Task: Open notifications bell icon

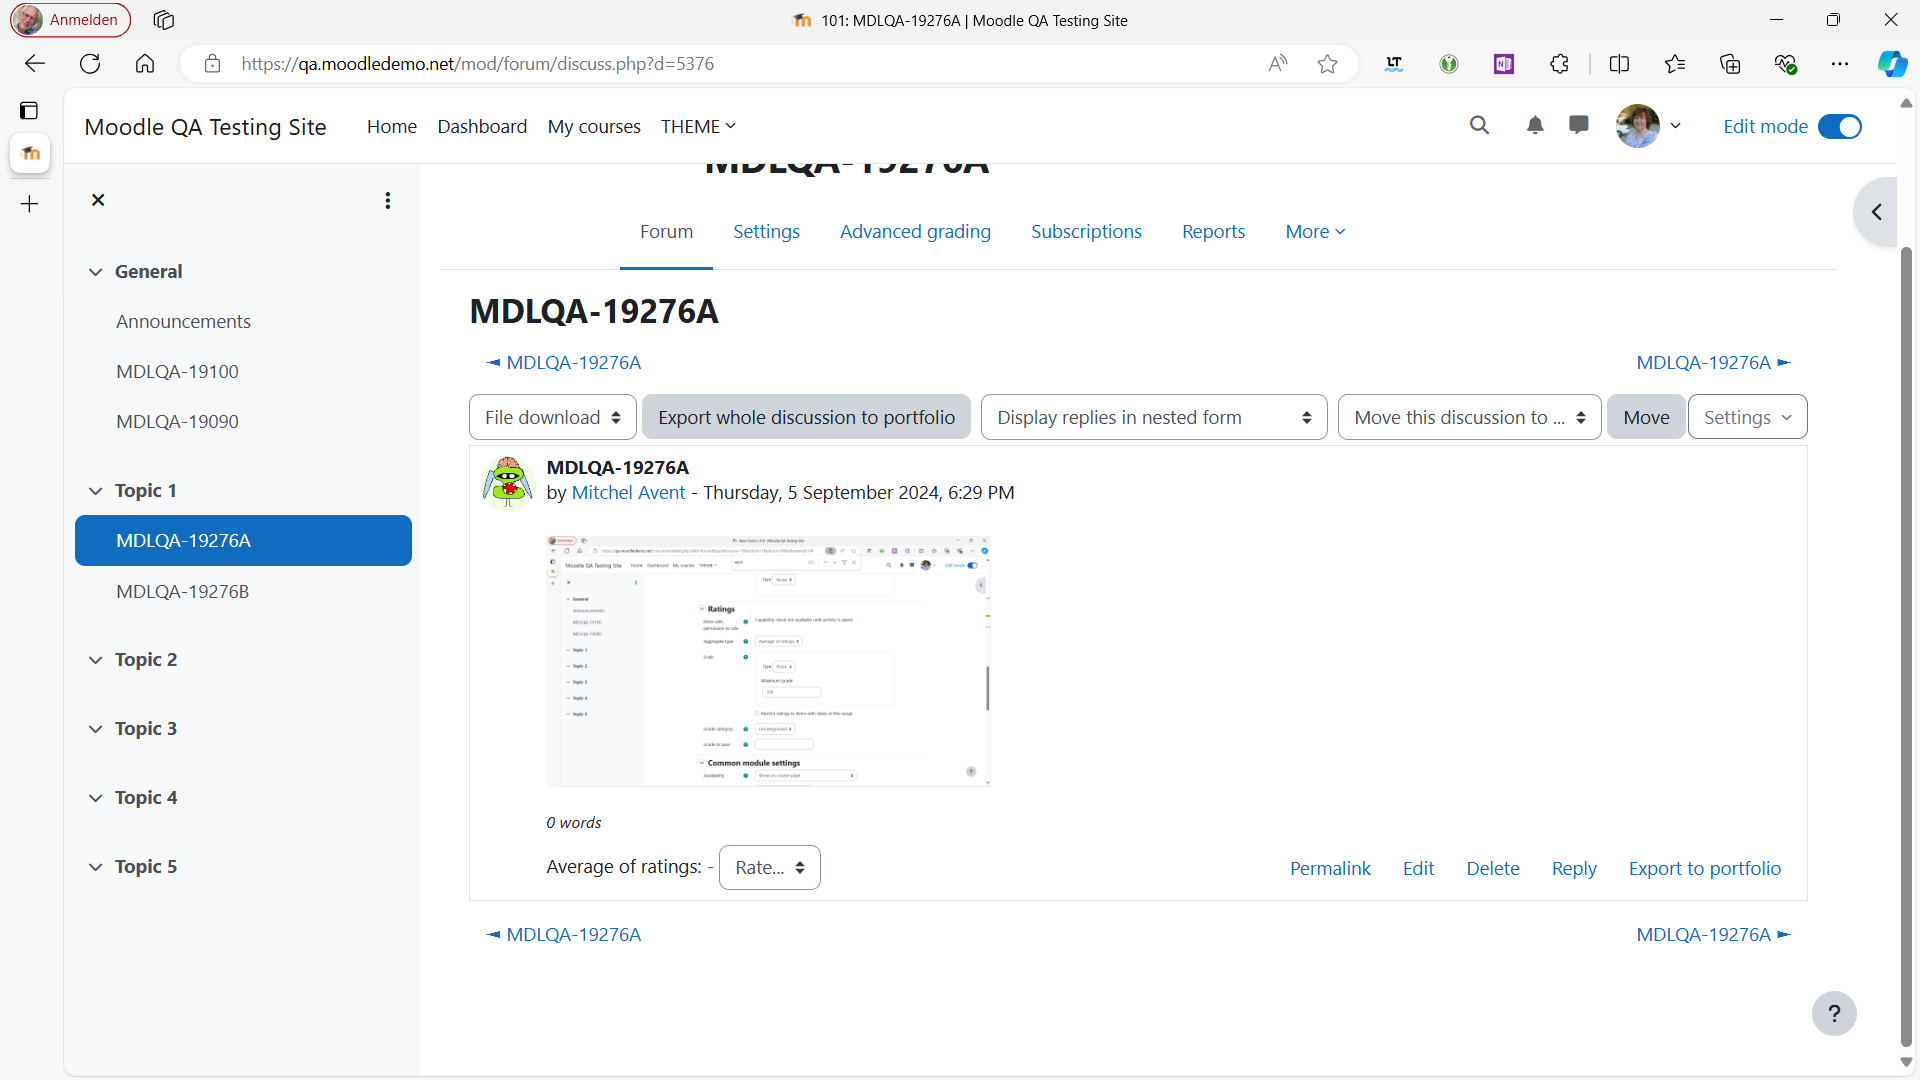Action: pyautogui.click(x=1535, y=126)
